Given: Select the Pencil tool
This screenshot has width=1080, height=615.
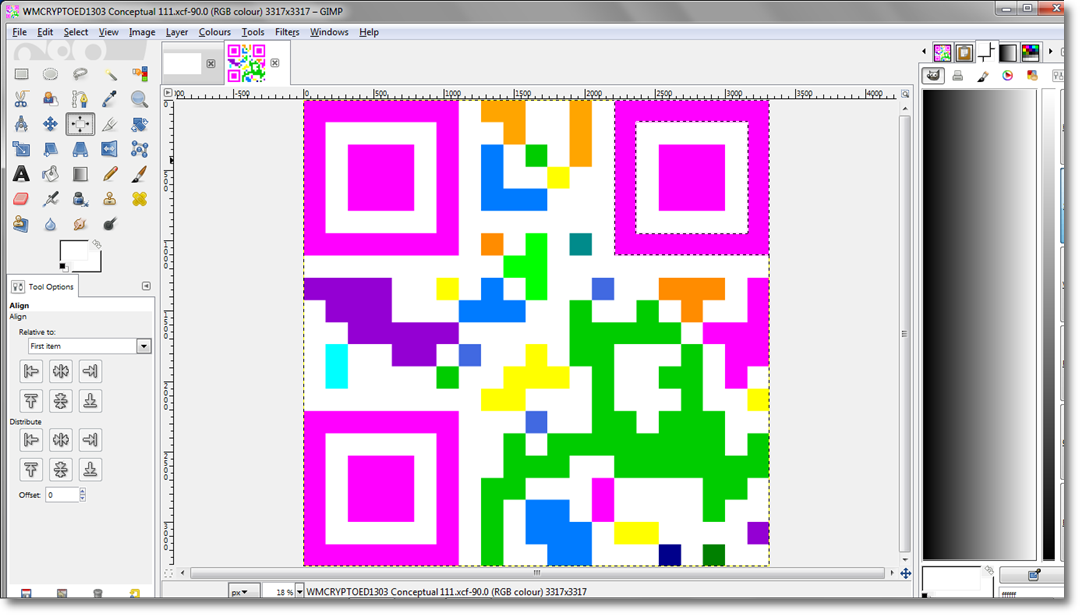Looking at the screenshot, I should tap(110, 174).
